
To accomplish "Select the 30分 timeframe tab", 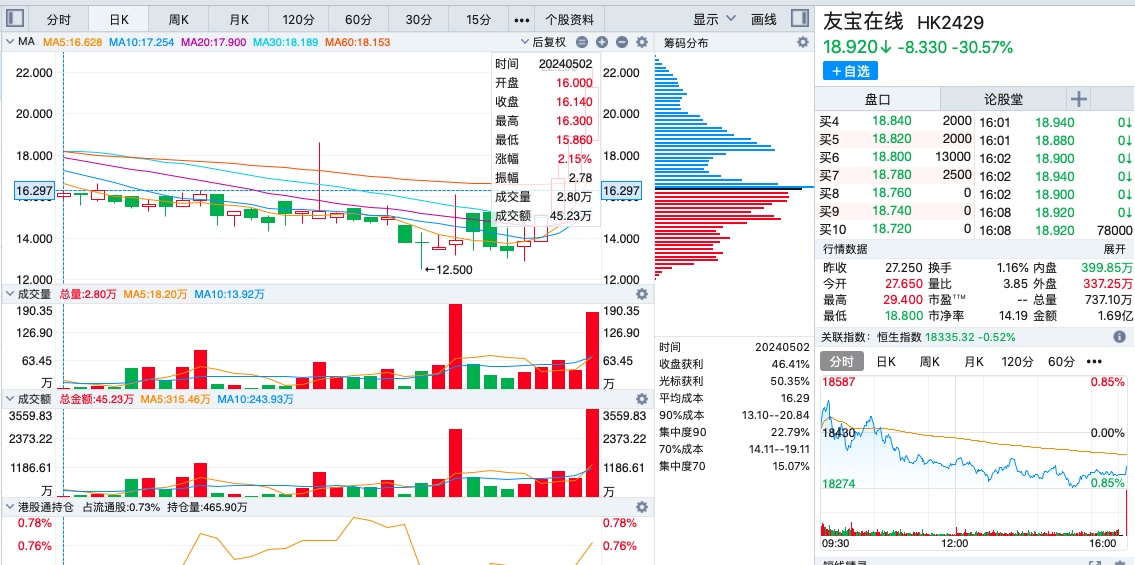I will tap(418, 20).
